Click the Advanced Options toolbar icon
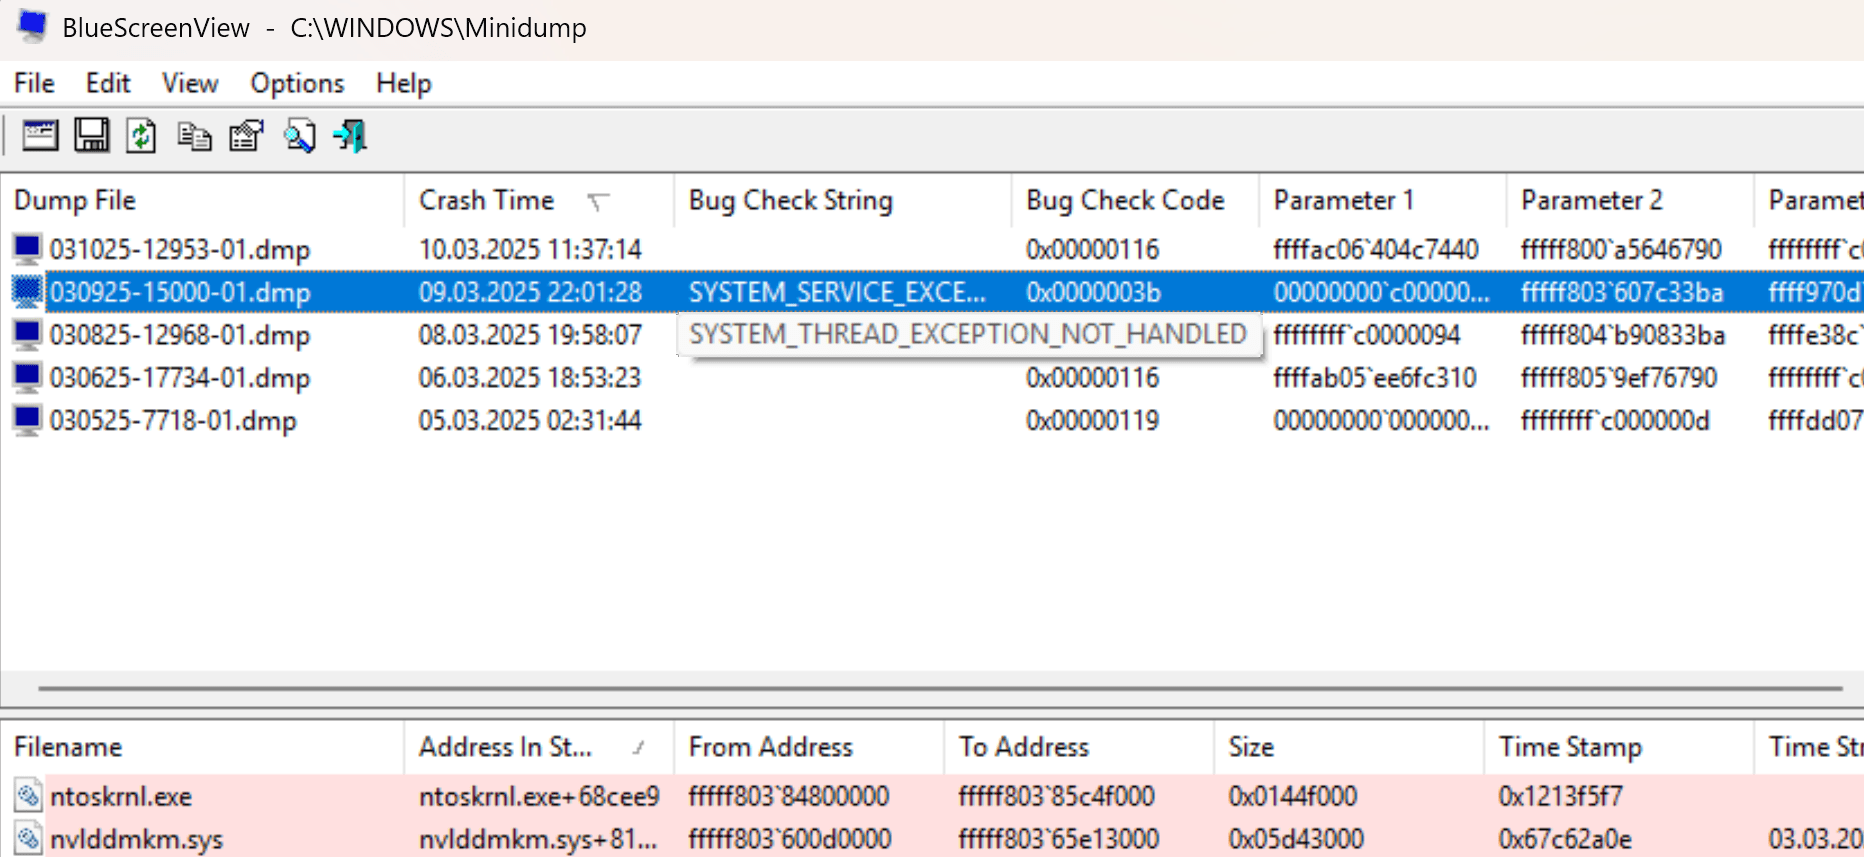The image size is (1864, 857). 40,135
